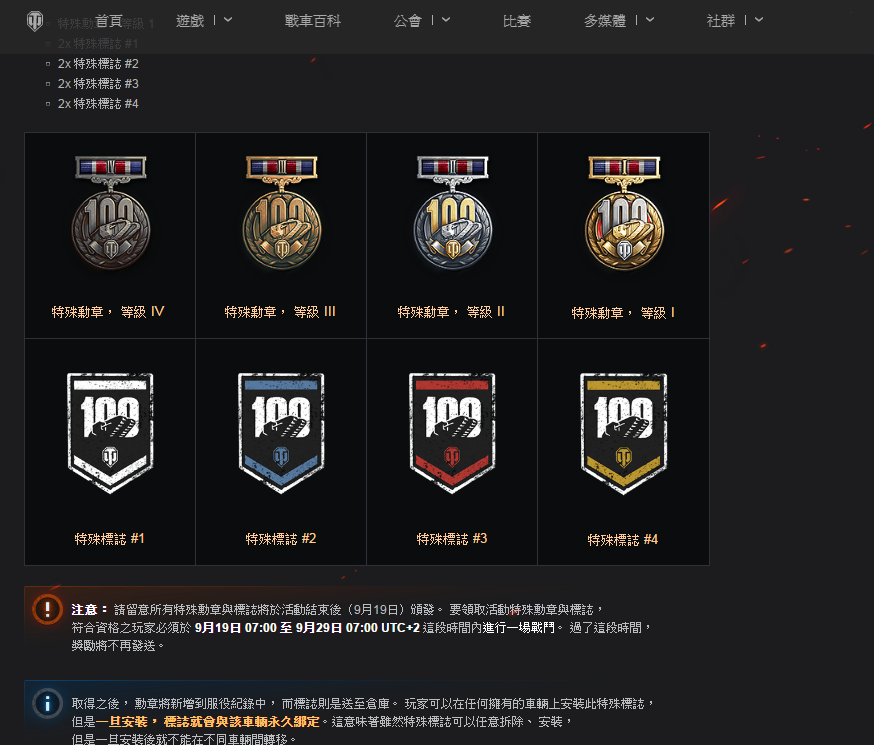Select the Class IV special medal image

point(110,212)
